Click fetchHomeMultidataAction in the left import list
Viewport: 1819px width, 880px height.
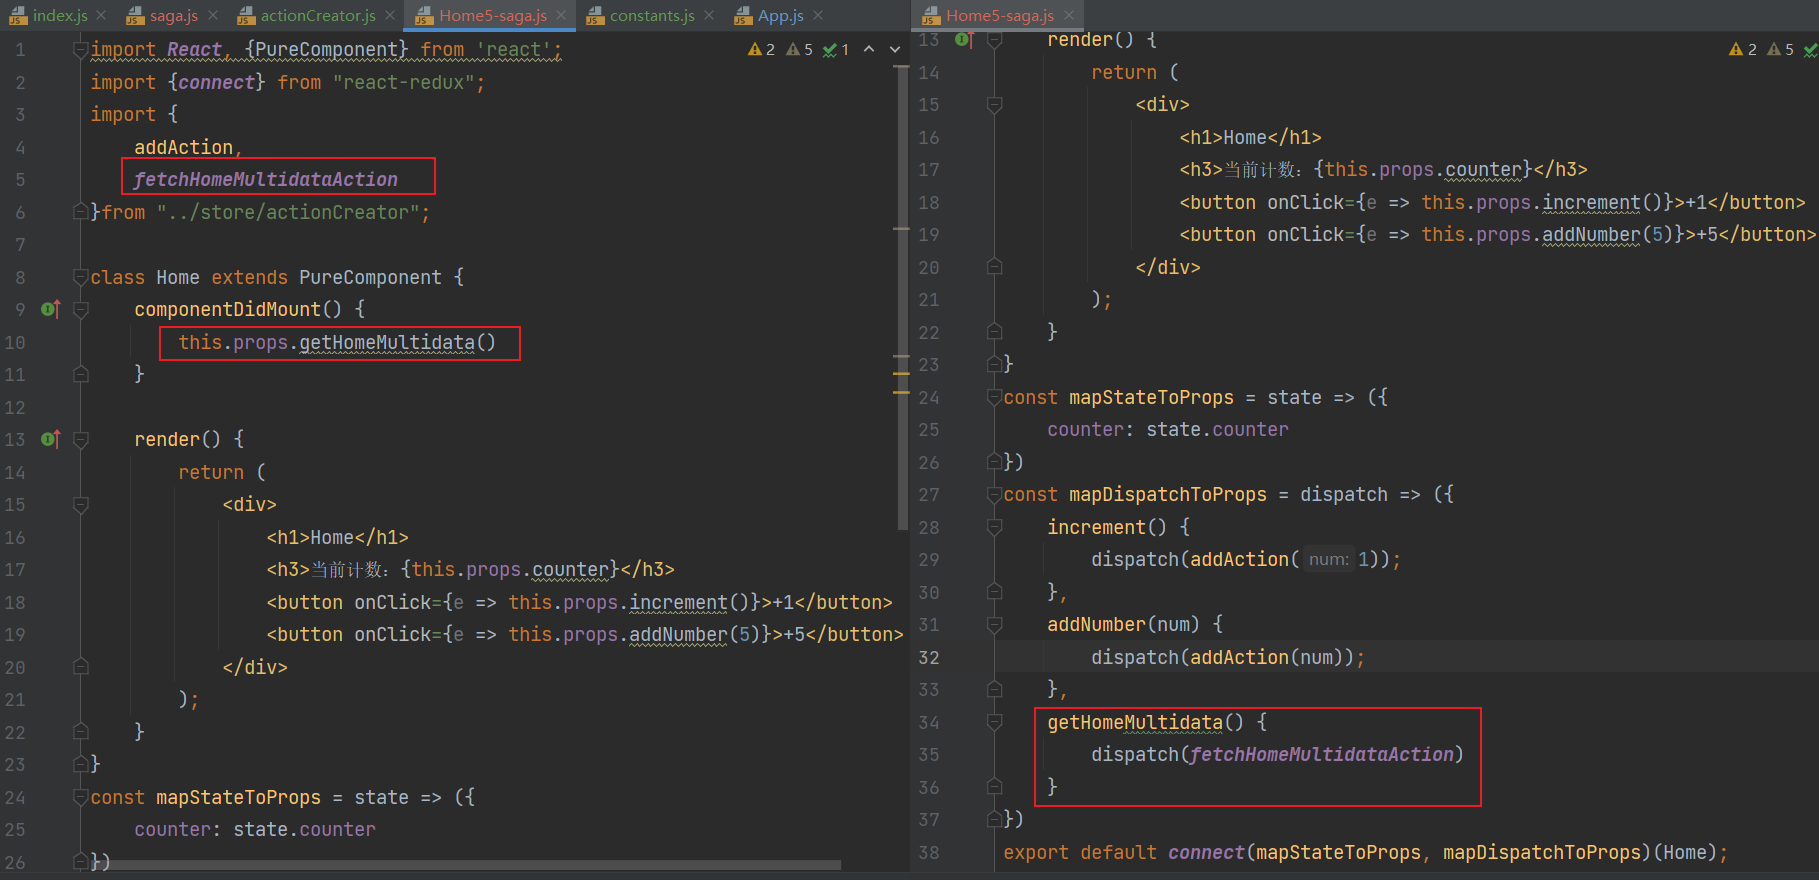[x=266, y=179]
